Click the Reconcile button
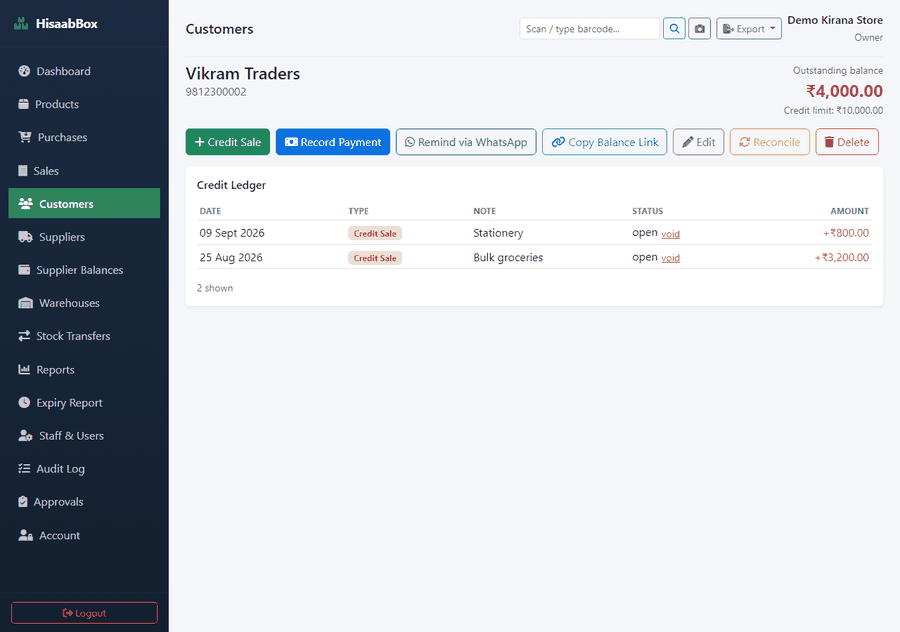 click(x=770, y=142)
